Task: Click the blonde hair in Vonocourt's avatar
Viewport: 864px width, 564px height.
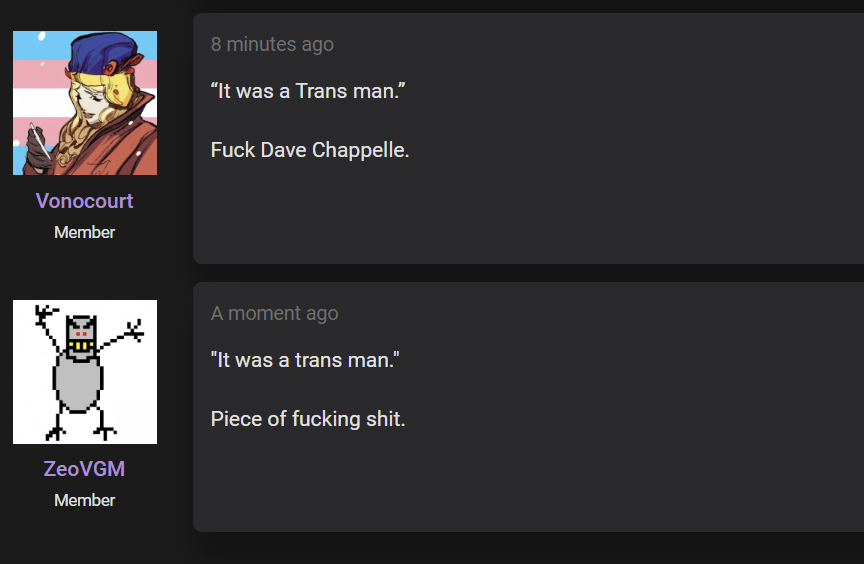Action: [83, 138]
